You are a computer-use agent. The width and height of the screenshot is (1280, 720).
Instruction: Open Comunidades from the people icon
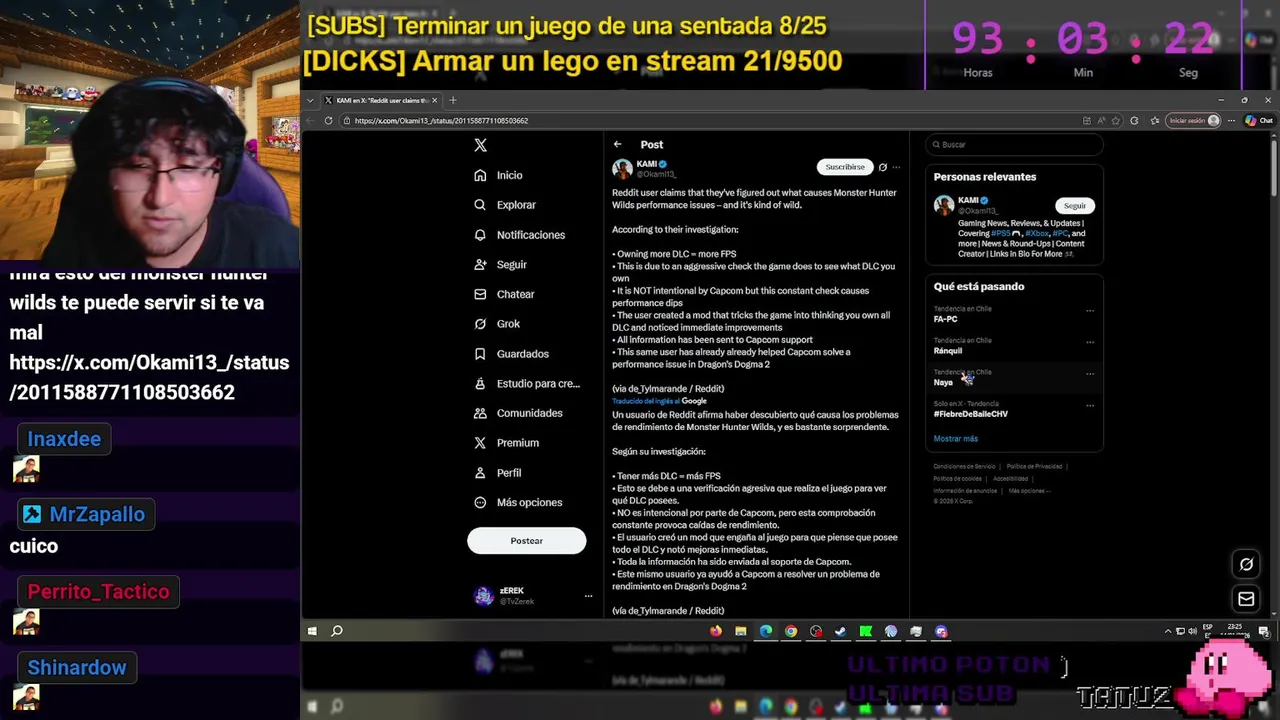pos(480,413)
